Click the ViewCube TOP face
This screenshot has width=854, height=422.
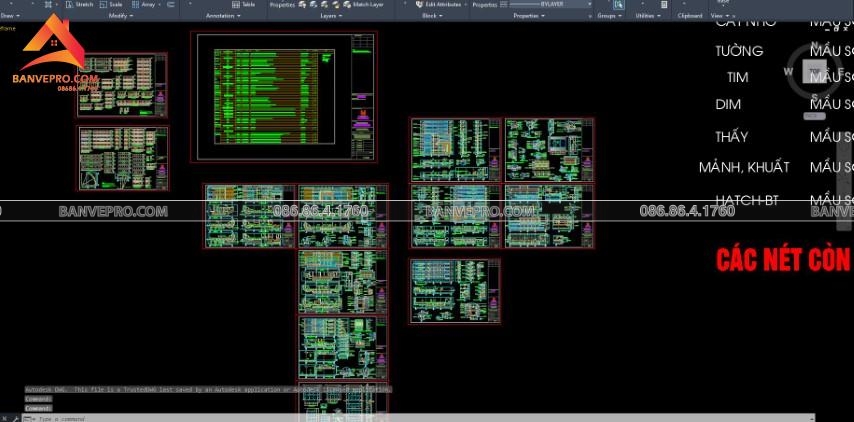(x=815, y=70)
